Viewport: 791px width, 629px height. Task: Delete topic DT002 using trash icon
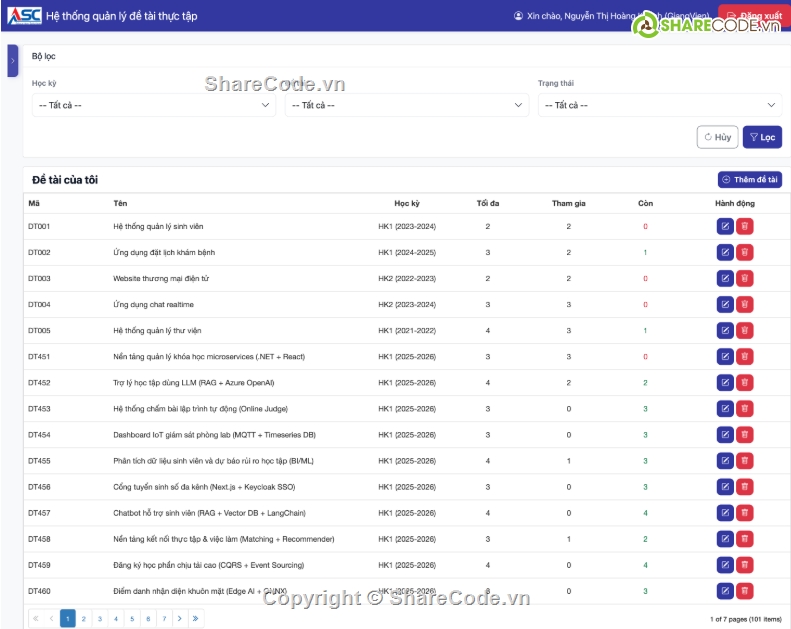(x=745, y=253)
